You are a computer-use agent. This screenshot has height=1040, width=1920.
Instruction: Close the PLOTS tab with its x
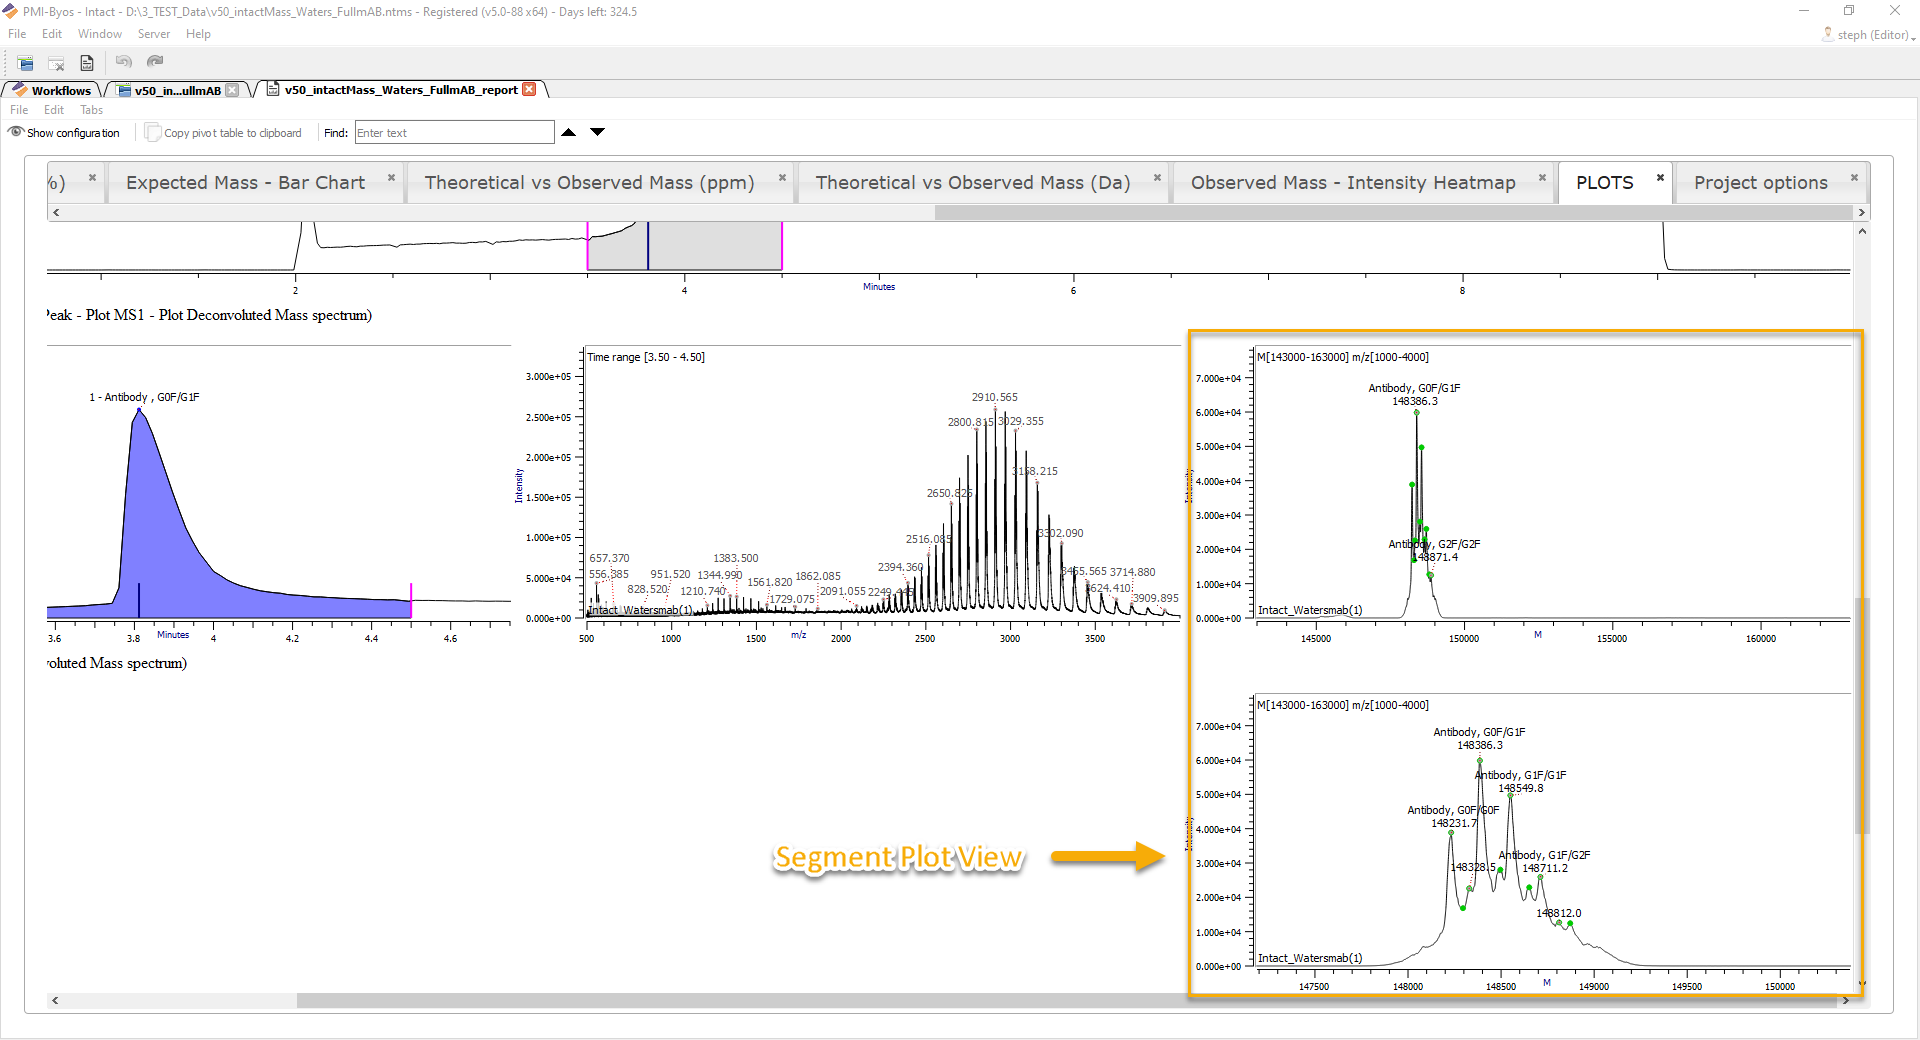tap(1660, 178)
